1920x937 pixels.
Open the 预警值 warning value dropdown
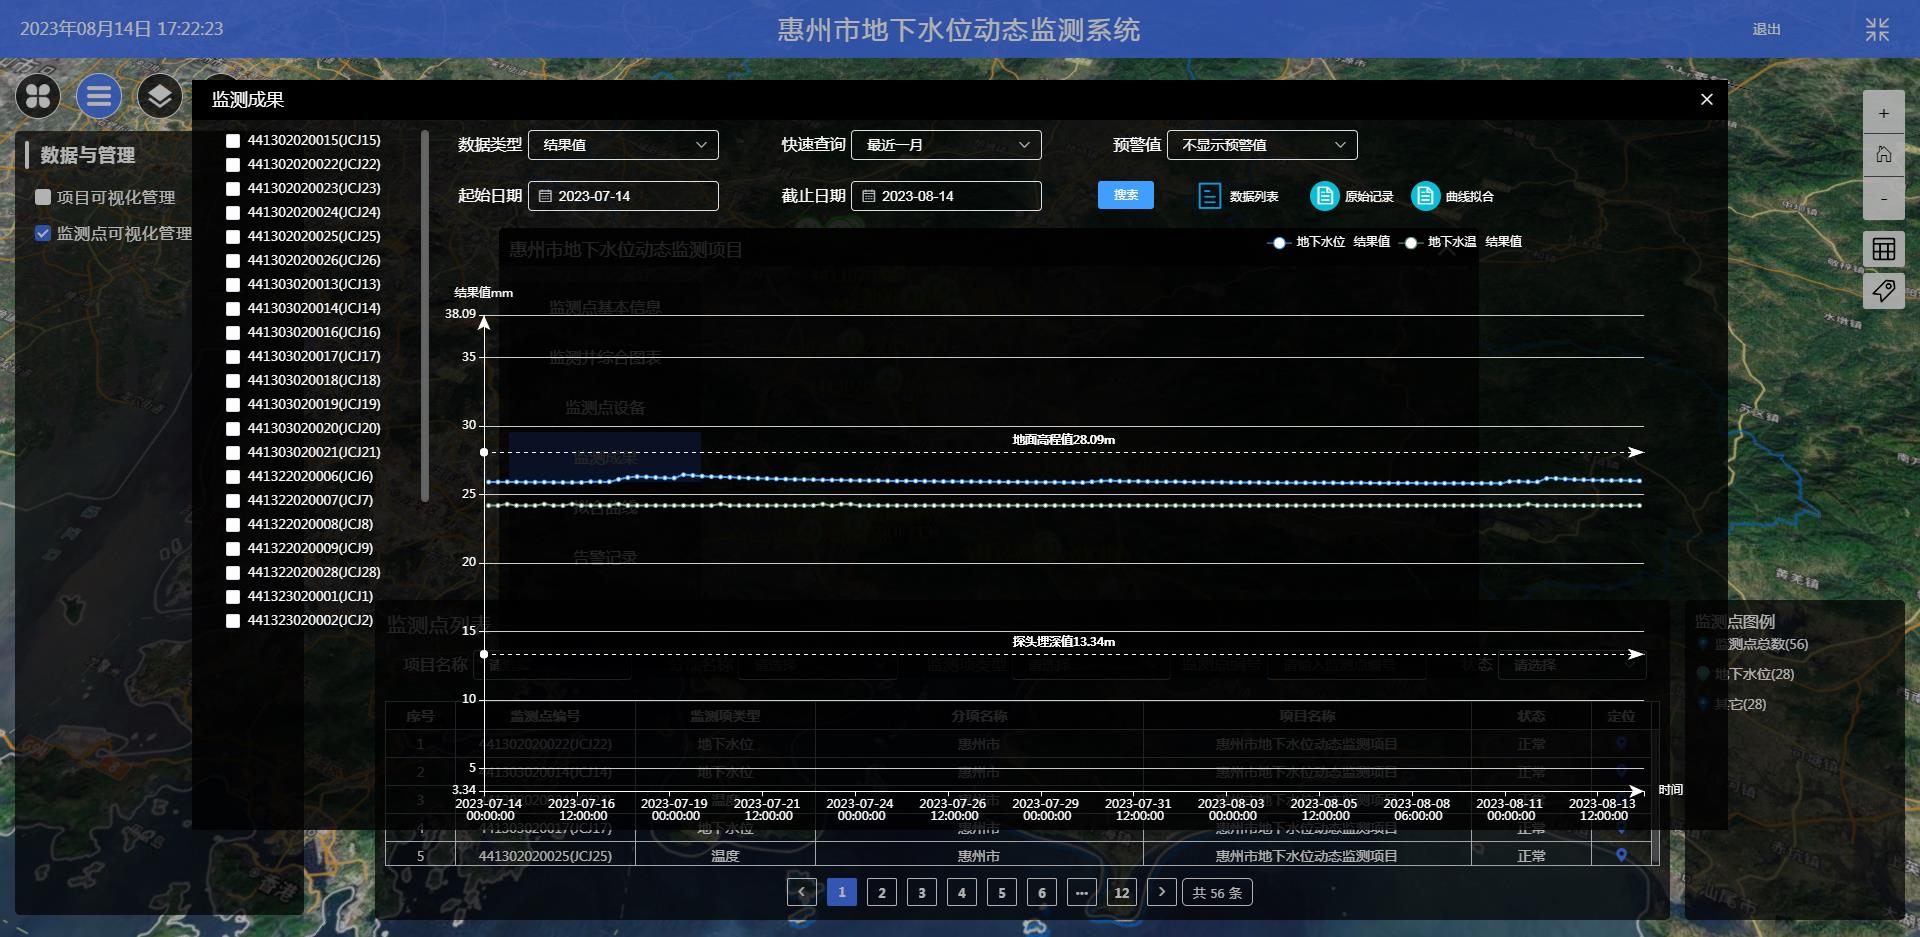(1262, 145)
